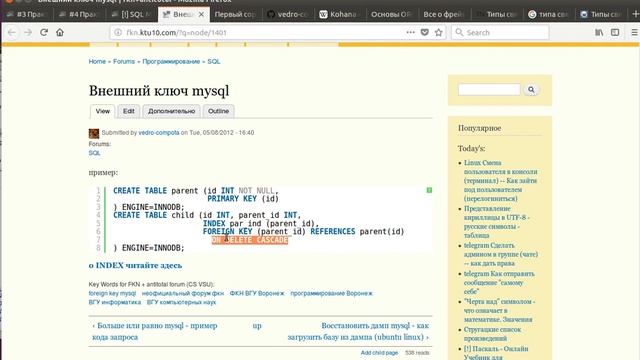Toggle the browser sidebar icon

coord(615,32)
